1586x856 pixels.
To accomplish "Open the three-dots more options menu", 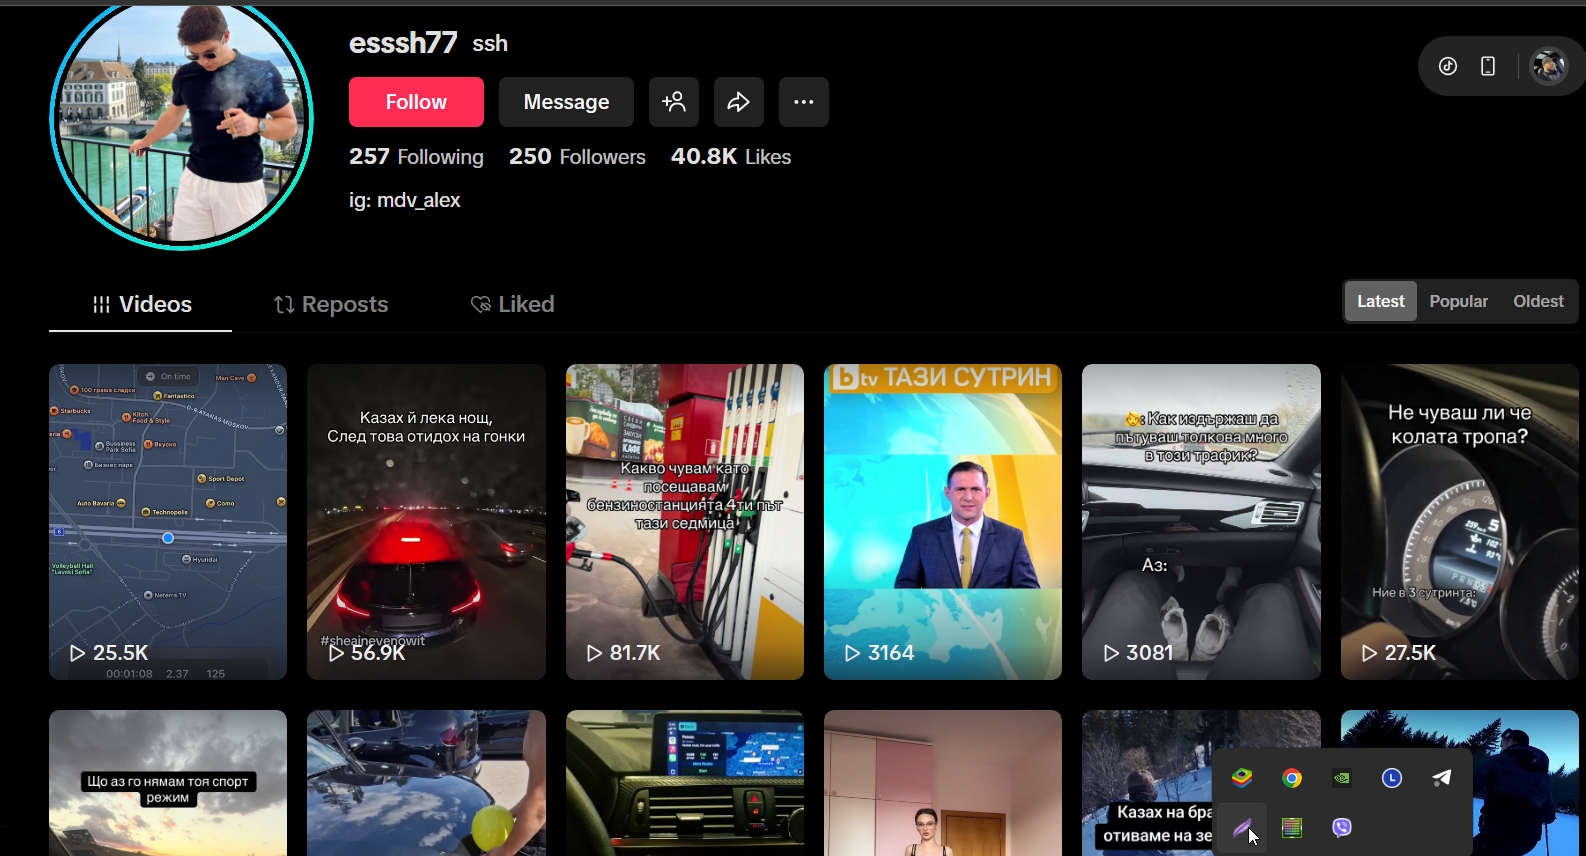I will click(x=804, y=102).
